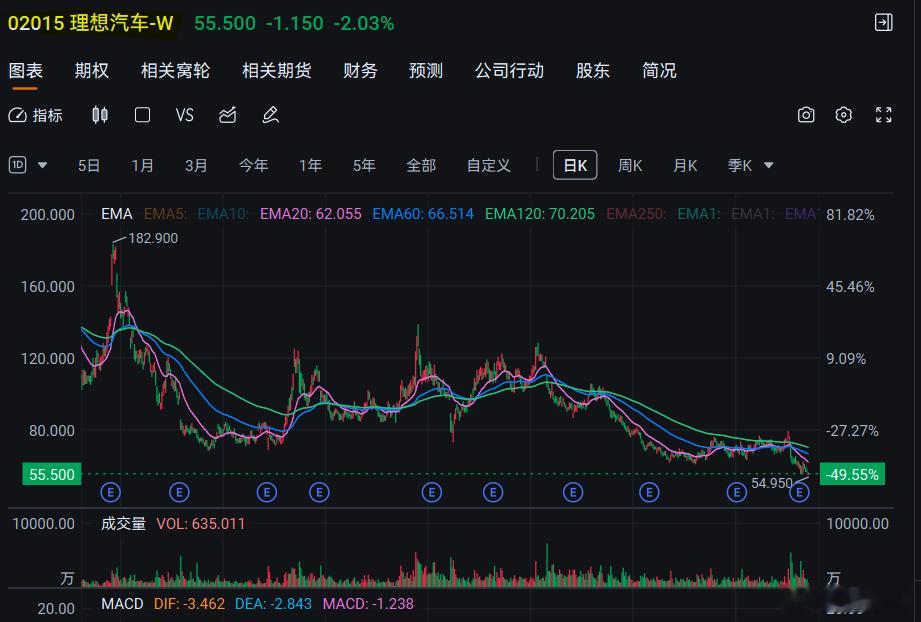
Task: Open the 公司行动 tab
Action: click(509, 70)
